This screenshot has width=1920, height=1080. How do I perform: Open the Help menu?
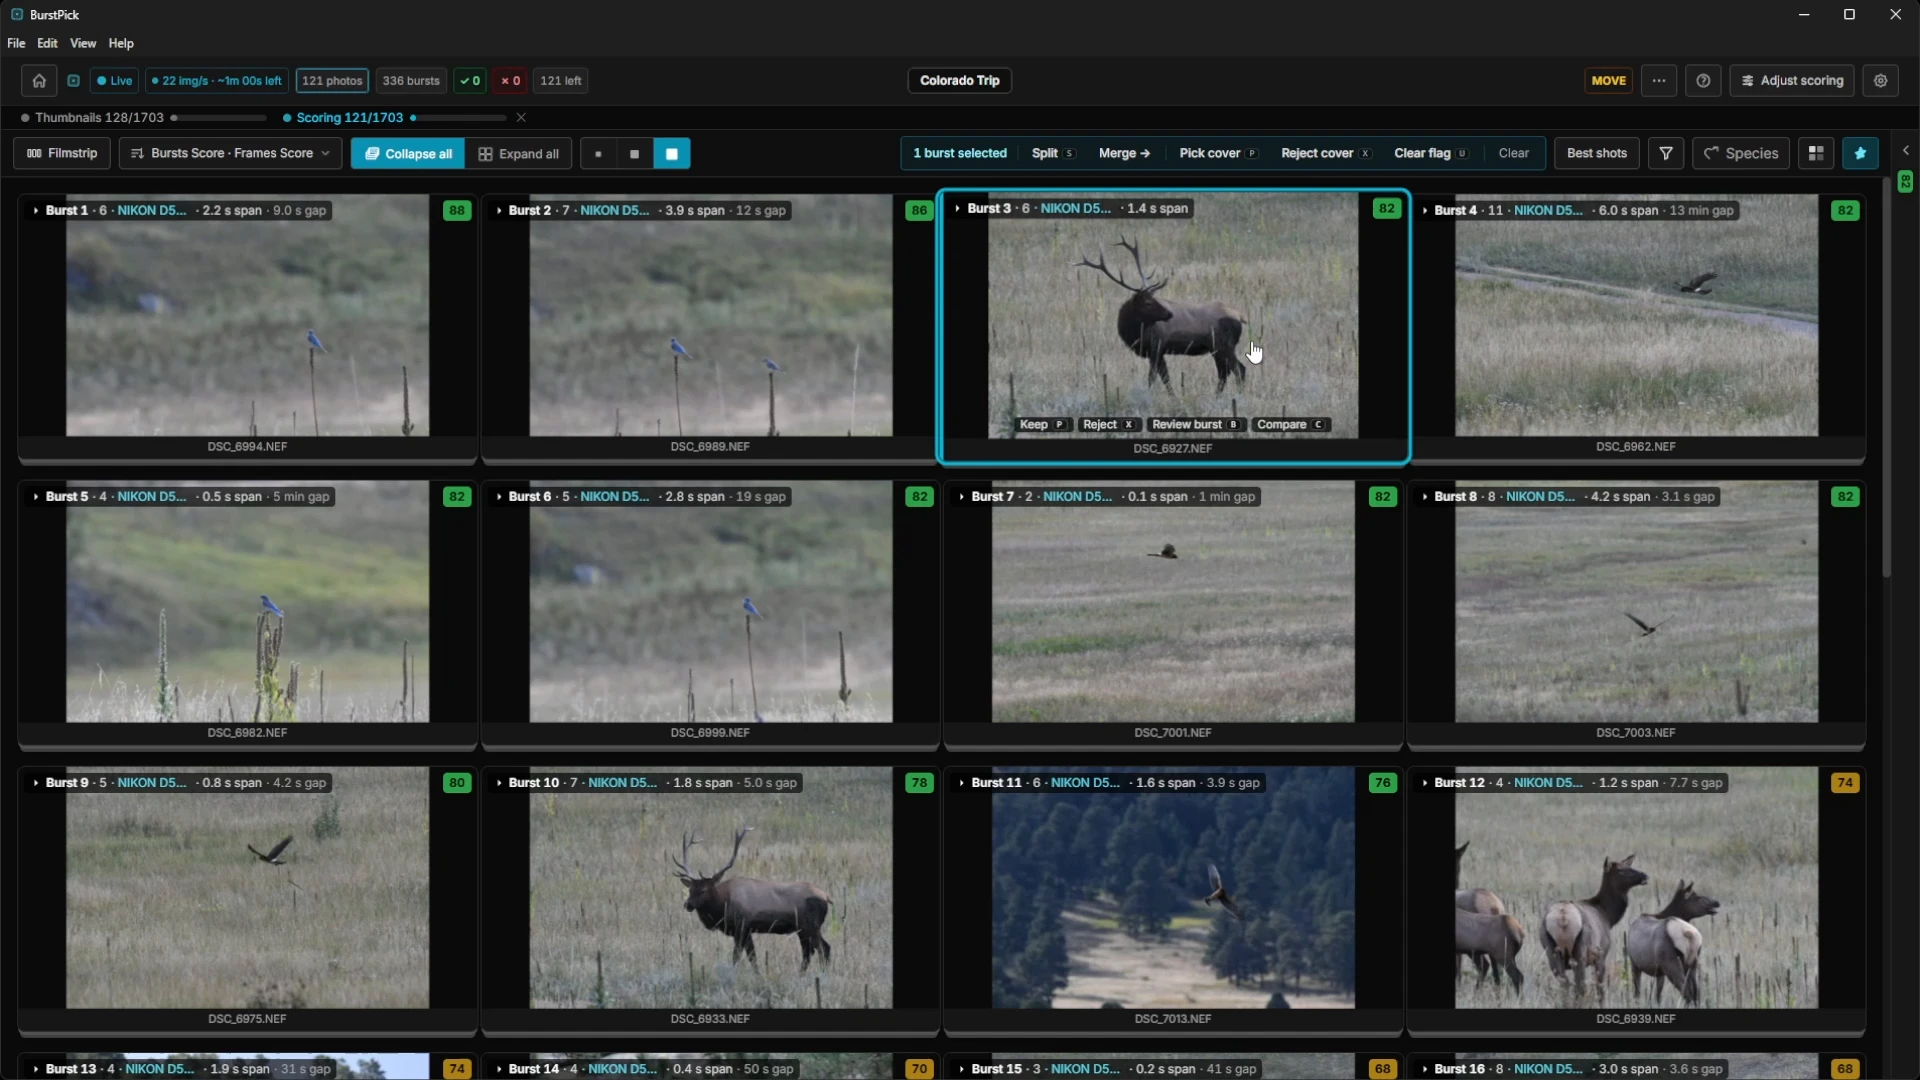click(121, 44)
